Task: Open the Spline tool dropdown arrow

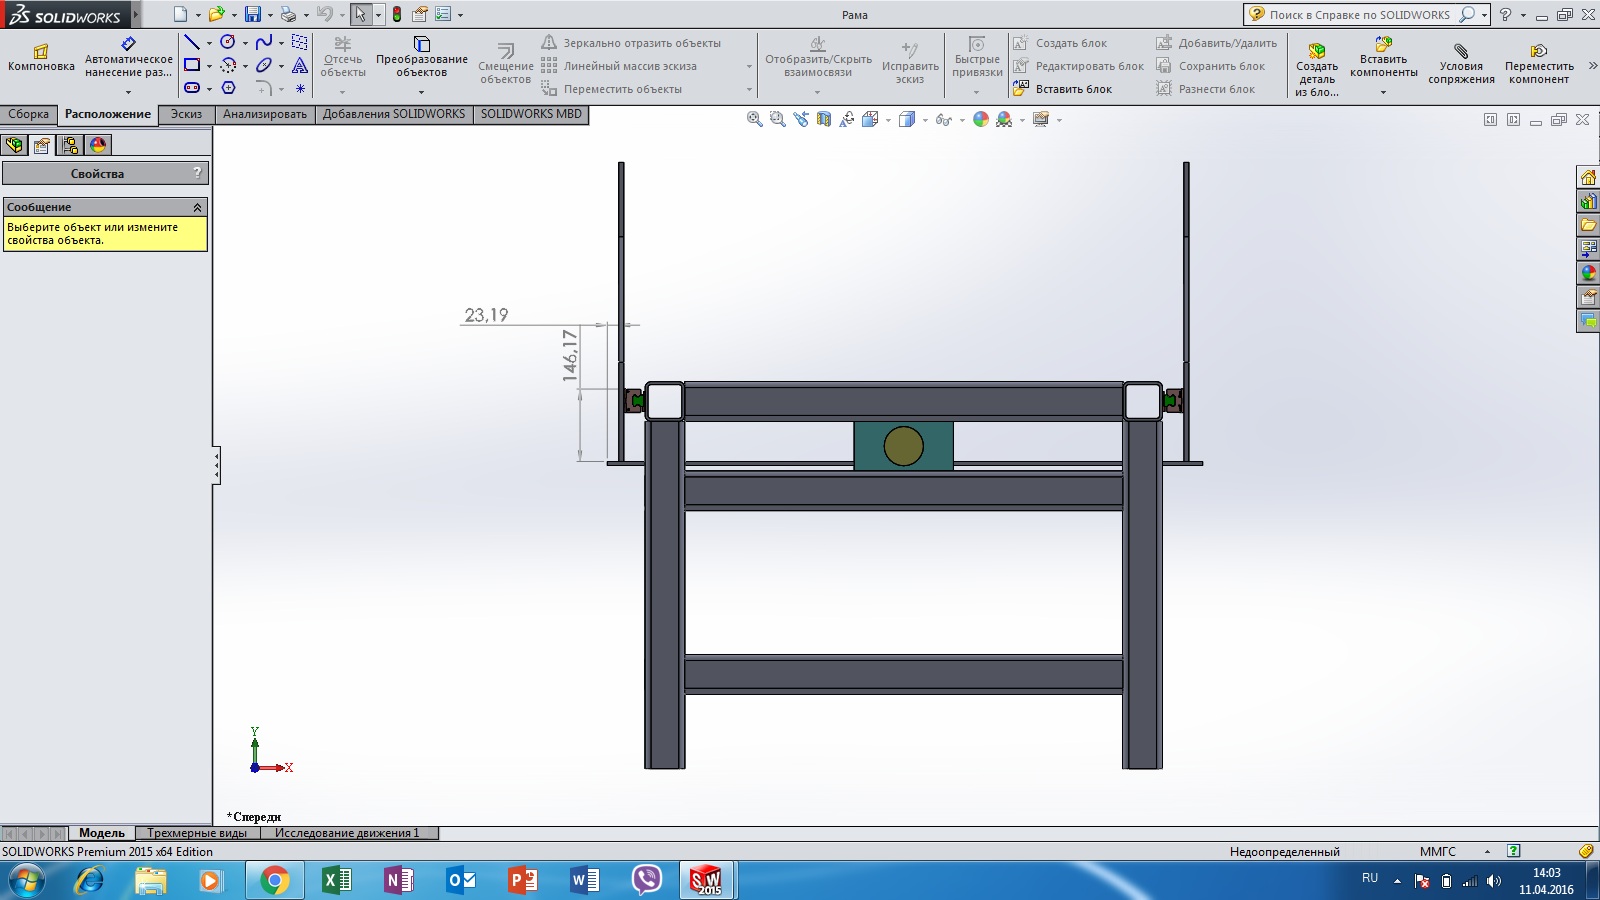Action: coord(281,43)
